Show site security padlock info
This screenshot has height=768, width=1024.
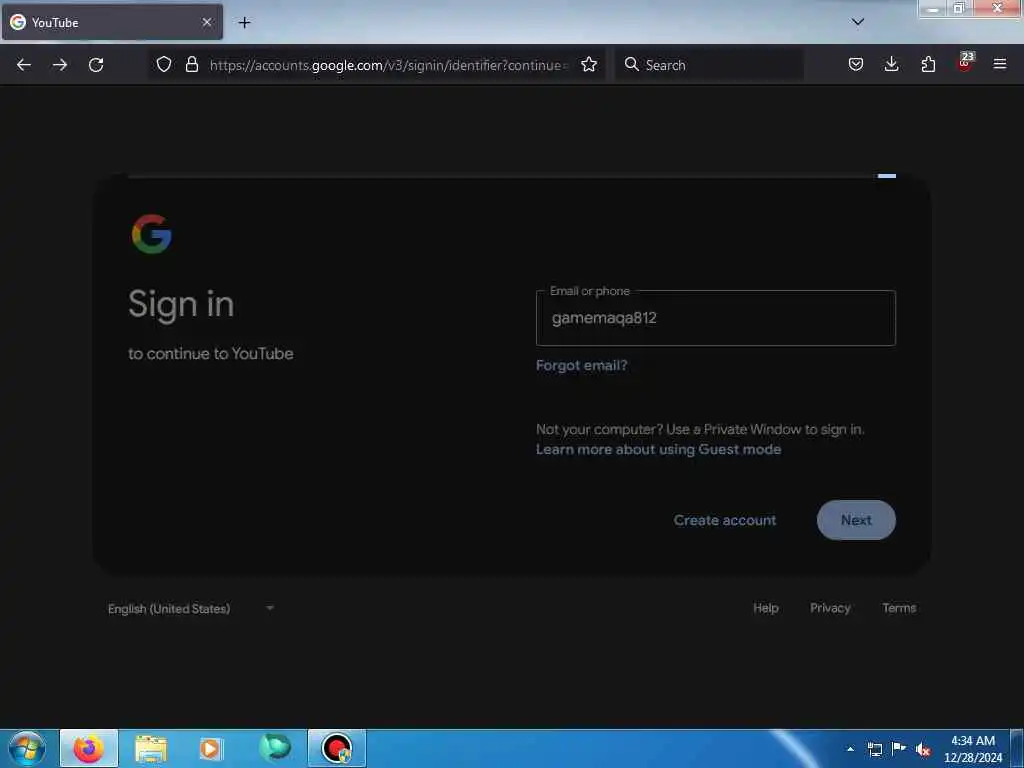(191, 64)
